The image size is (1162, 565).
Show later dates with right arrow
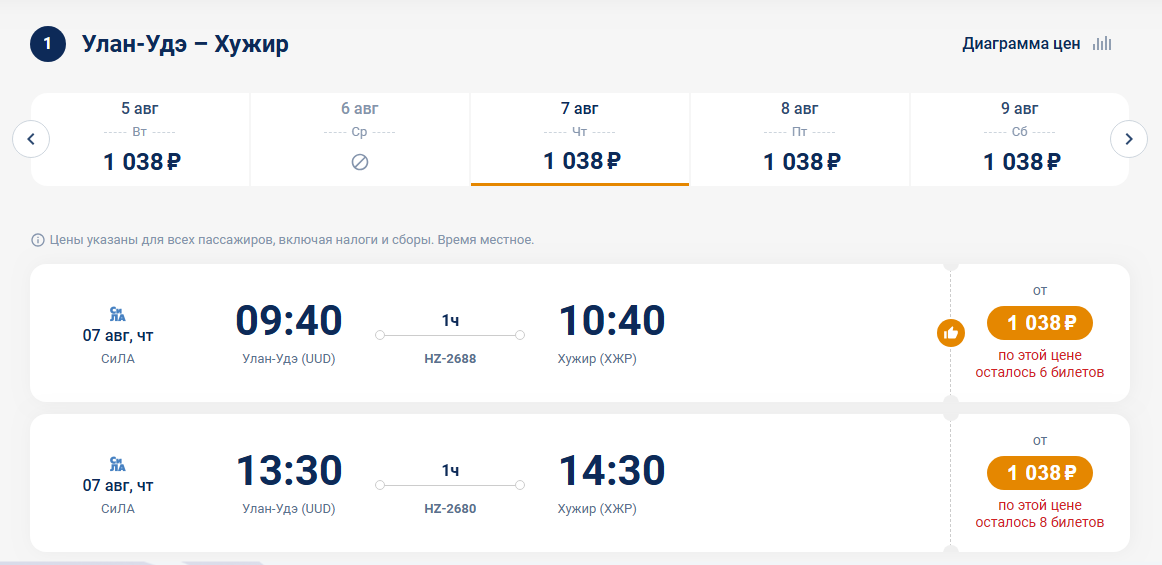point(1129,139)
